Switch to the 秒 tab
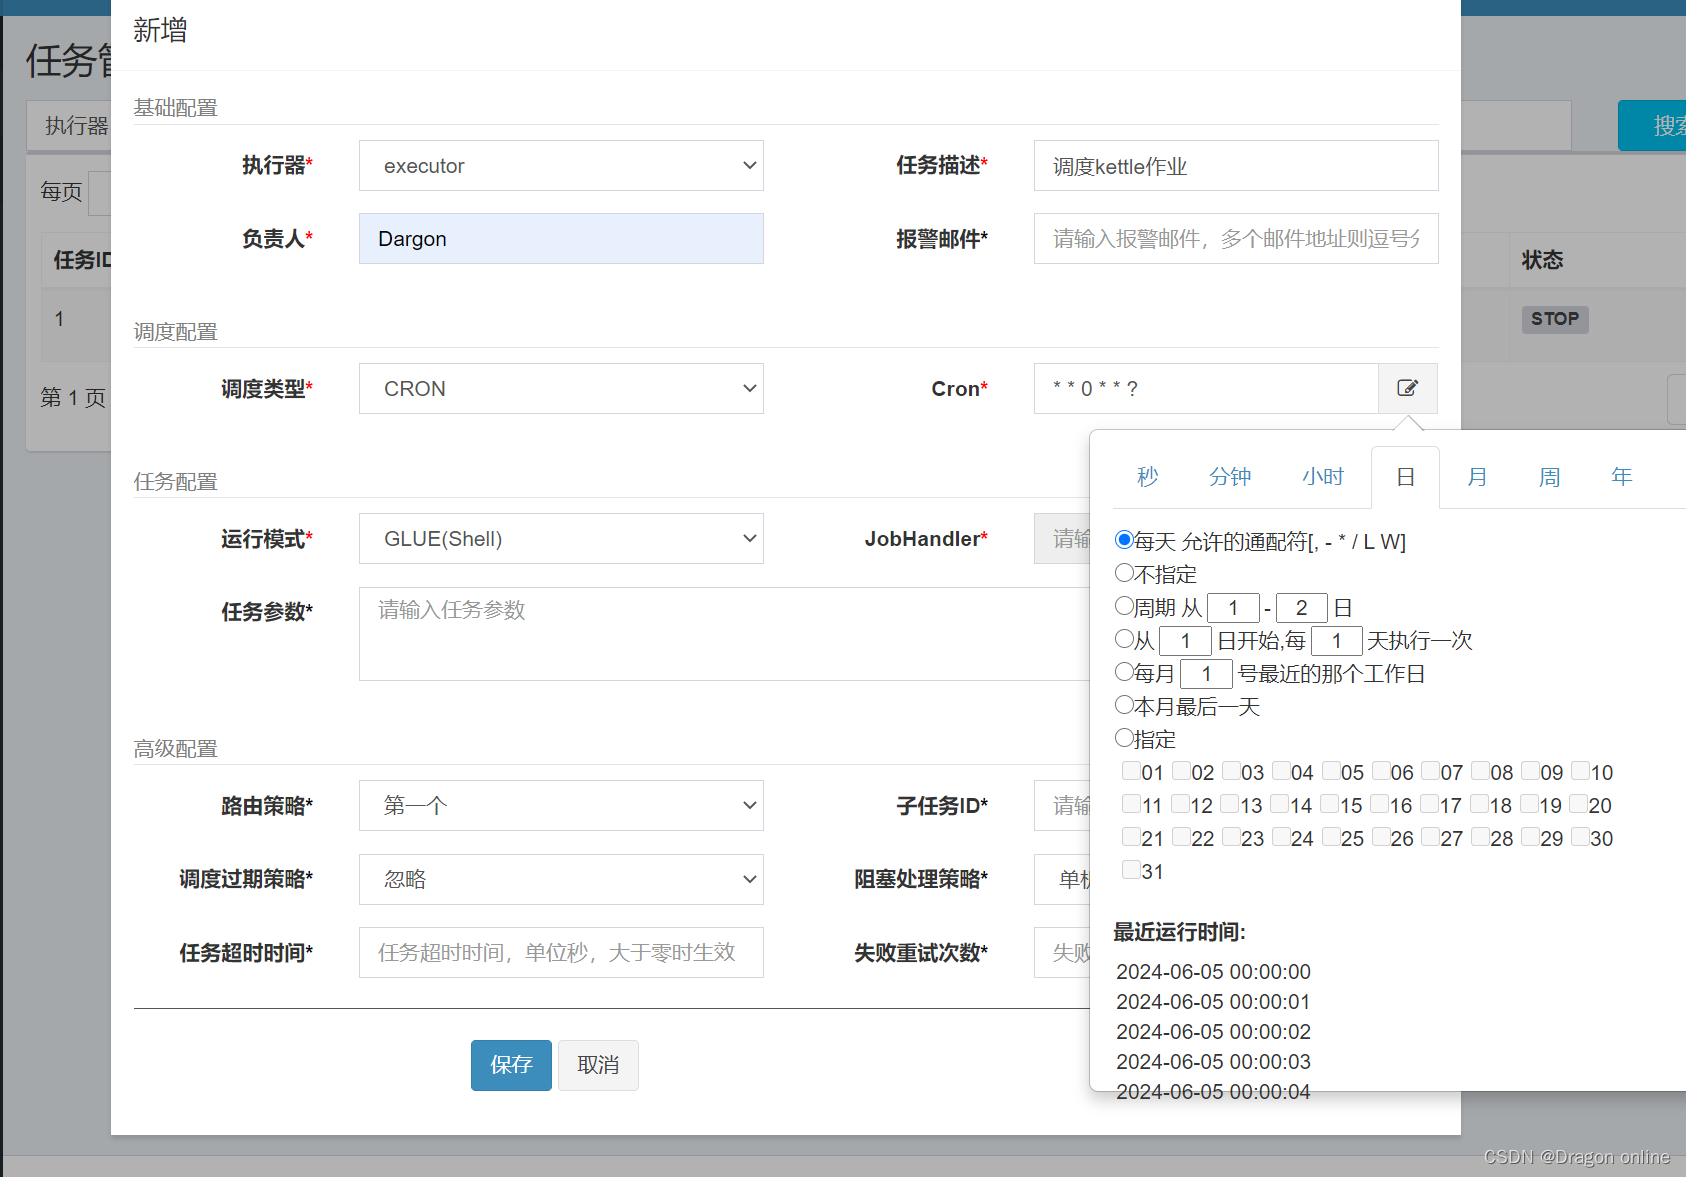The image size is (1686, 1177). tap(1148, 477)
